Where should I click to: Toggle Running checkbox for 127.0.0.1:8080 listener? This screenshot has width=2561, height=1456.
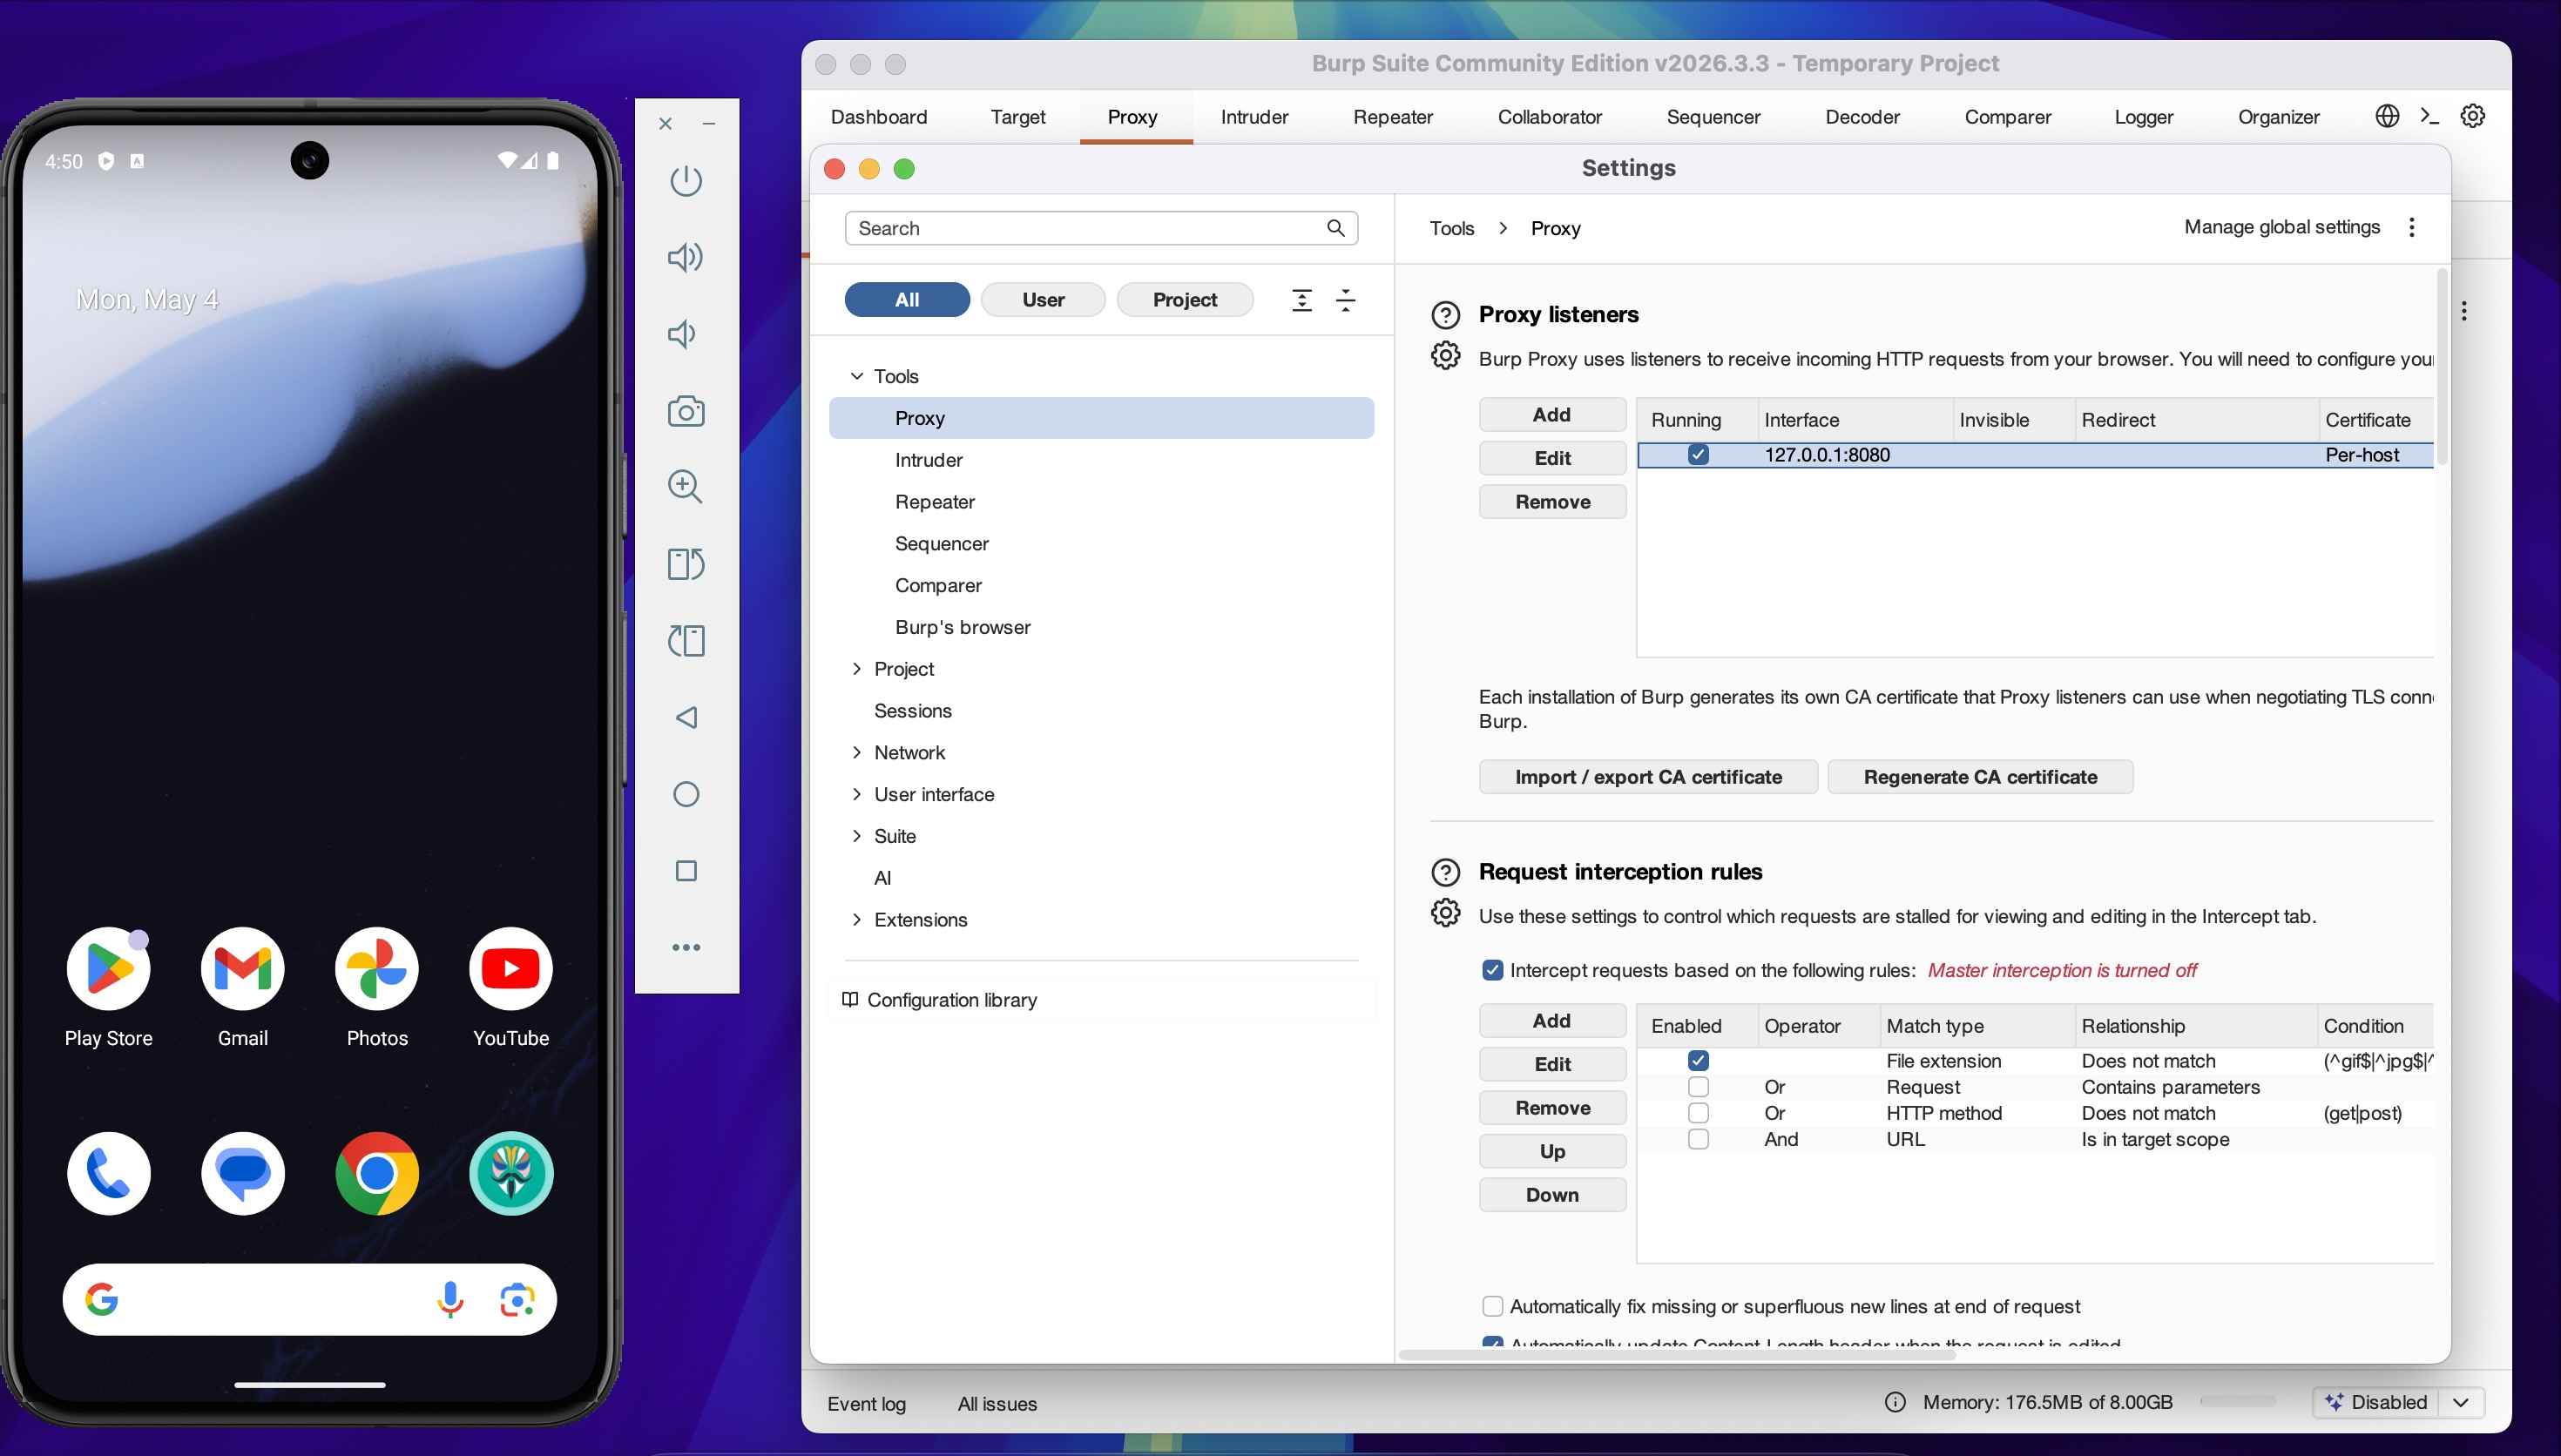click(x=1698, y=455)
